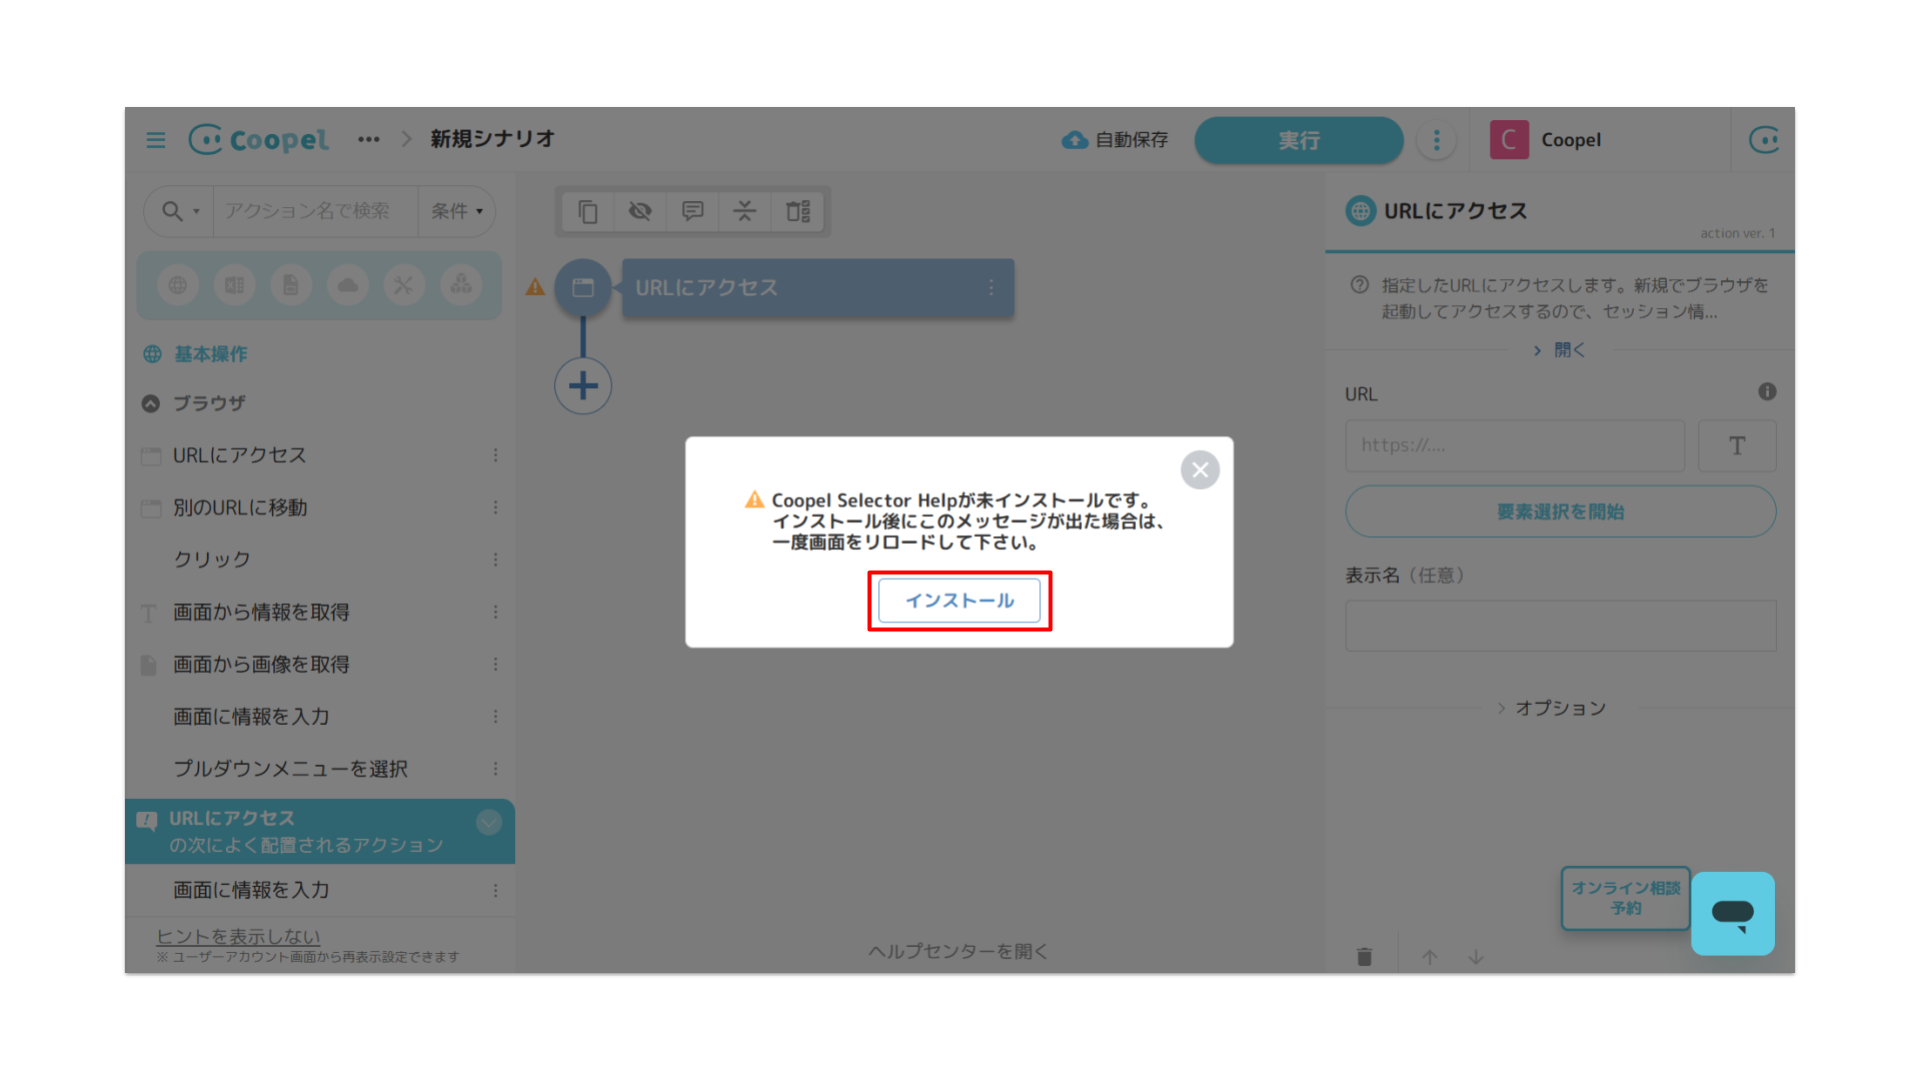Open the 条件 filter dropdown
Viewport: 1920px width, 1080px height.
(x=456, y=211)
